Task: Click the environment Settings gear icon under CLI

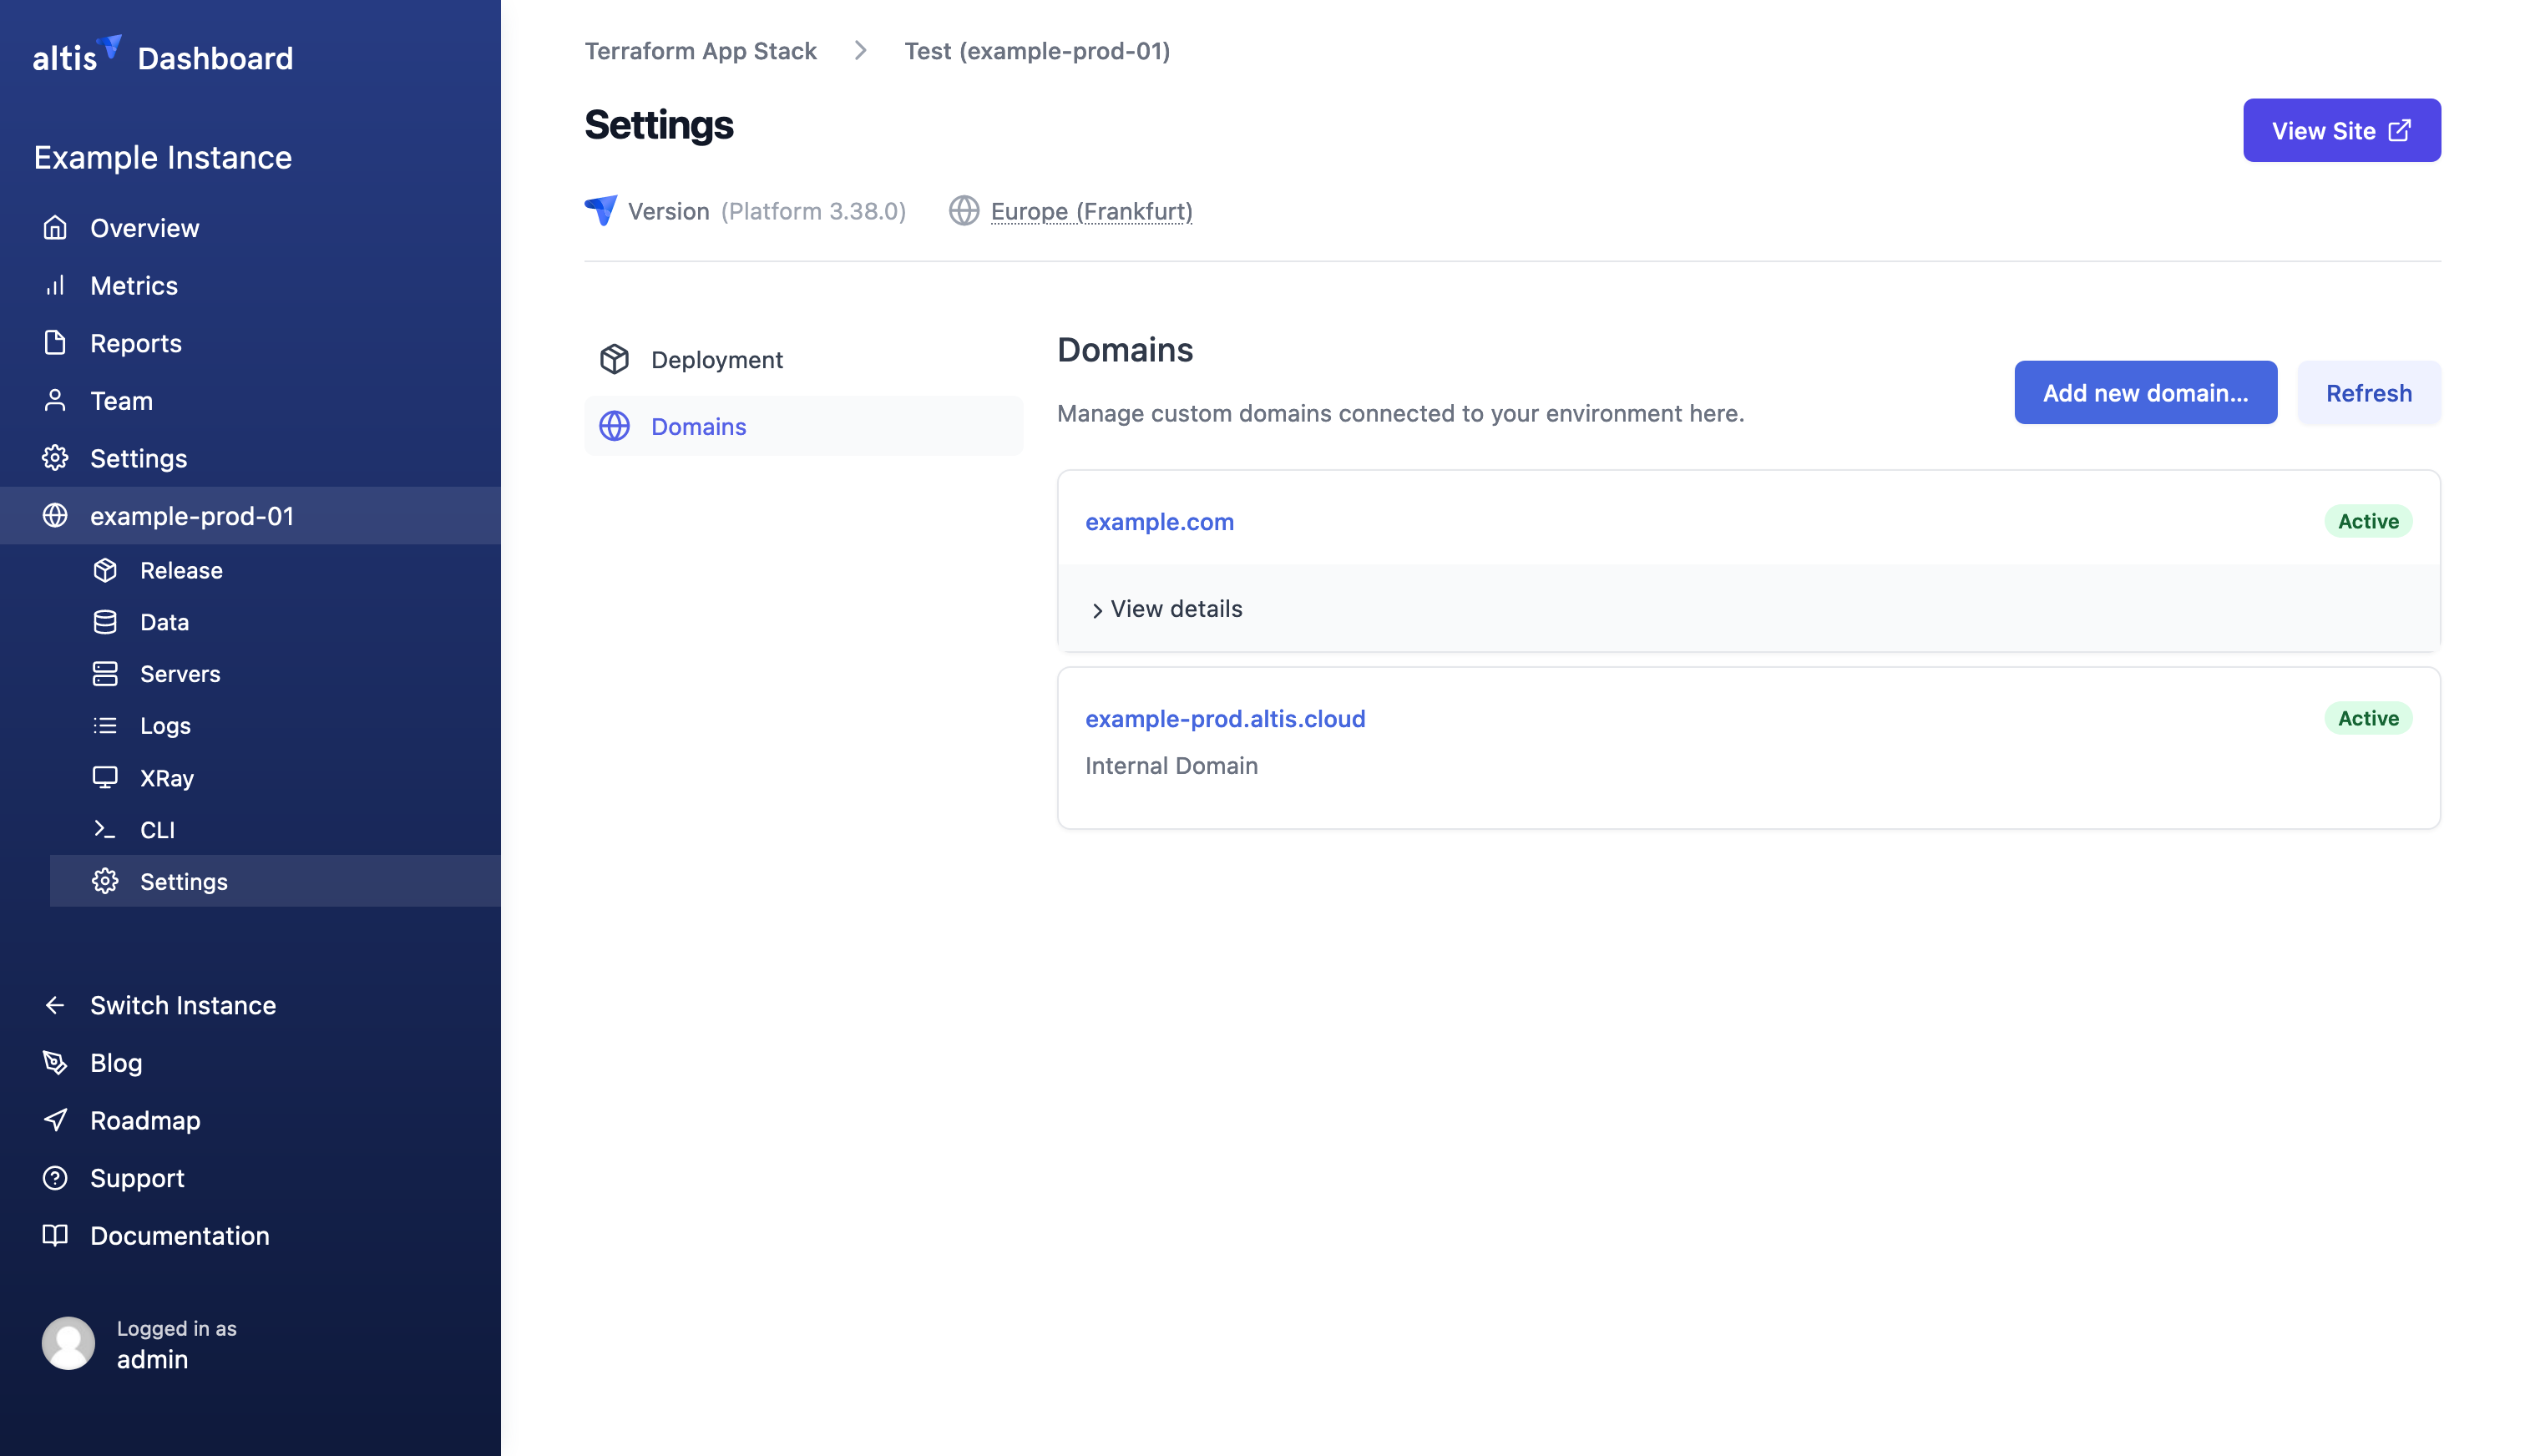Action: [x=105, y=881]
